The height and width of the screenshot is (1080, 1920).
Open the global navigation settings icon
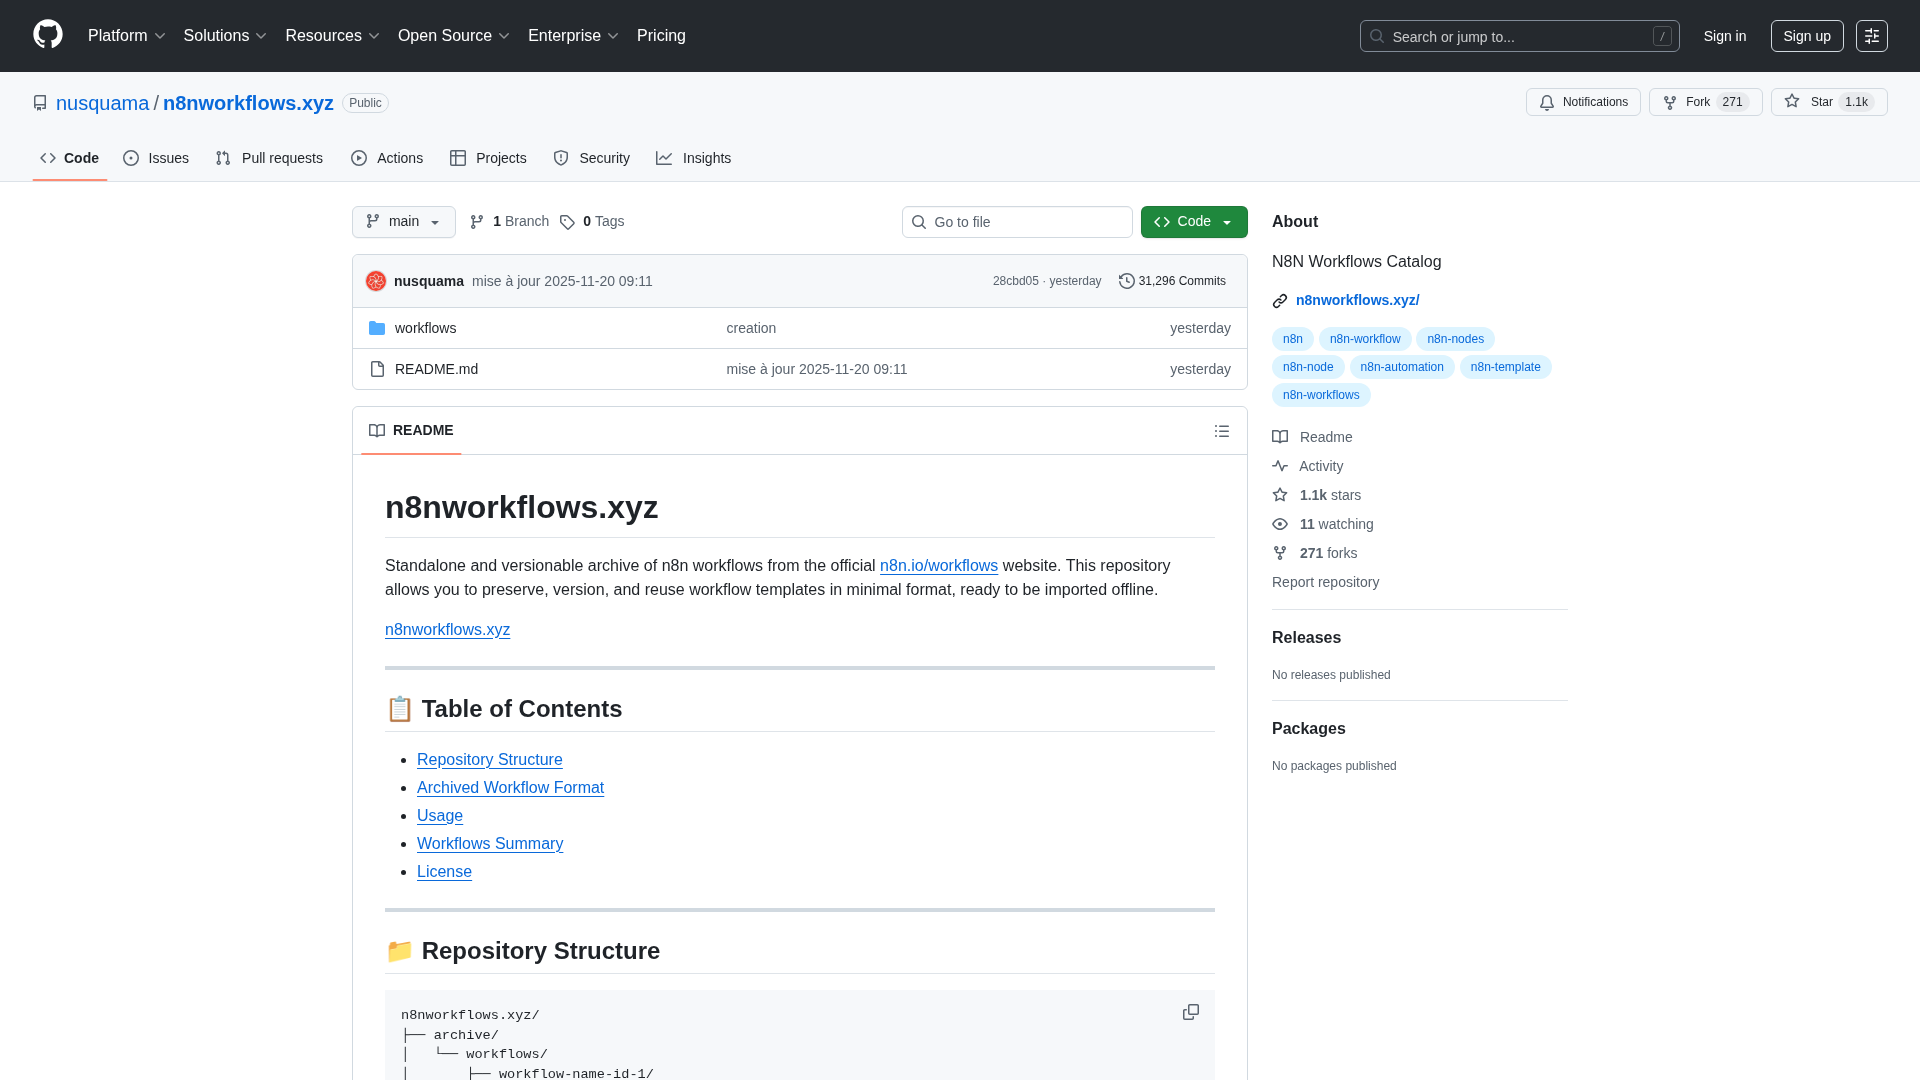pos(1871,36)
